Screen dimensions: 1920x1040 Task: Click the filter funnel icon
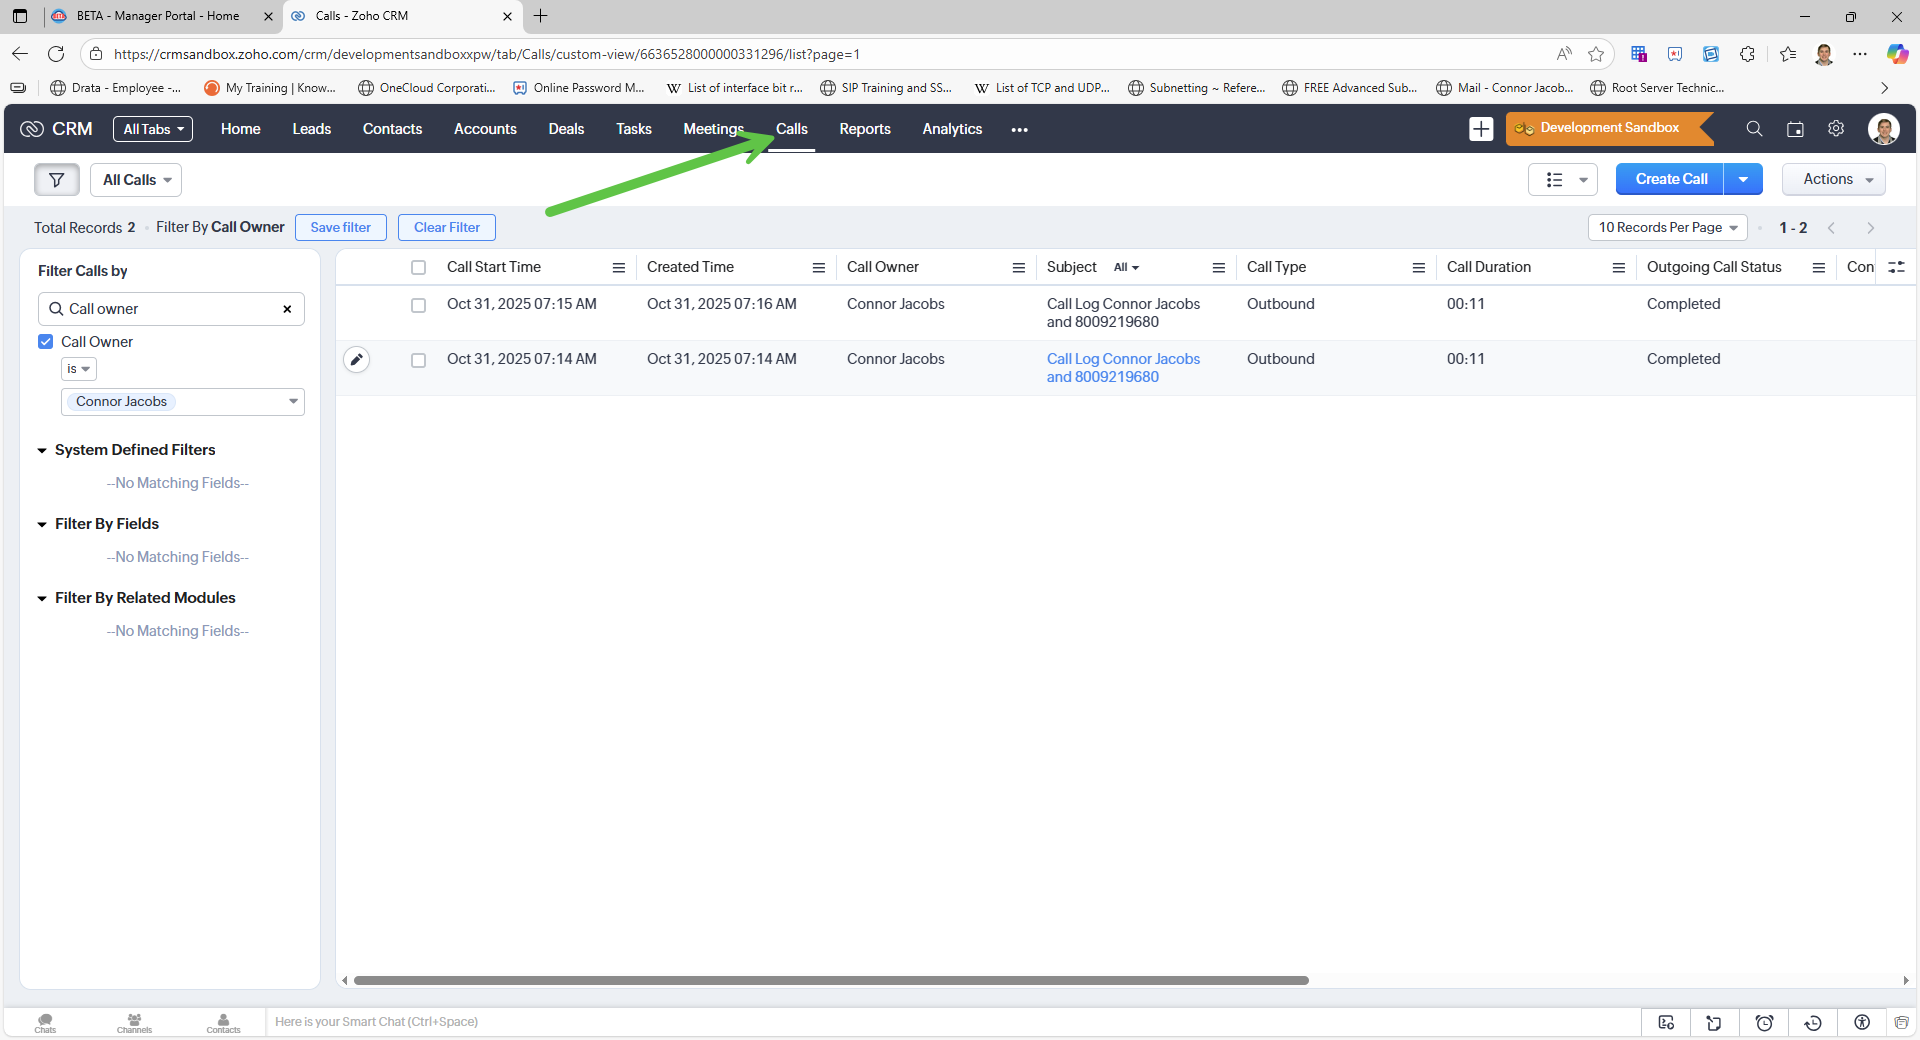pos(56,180)
